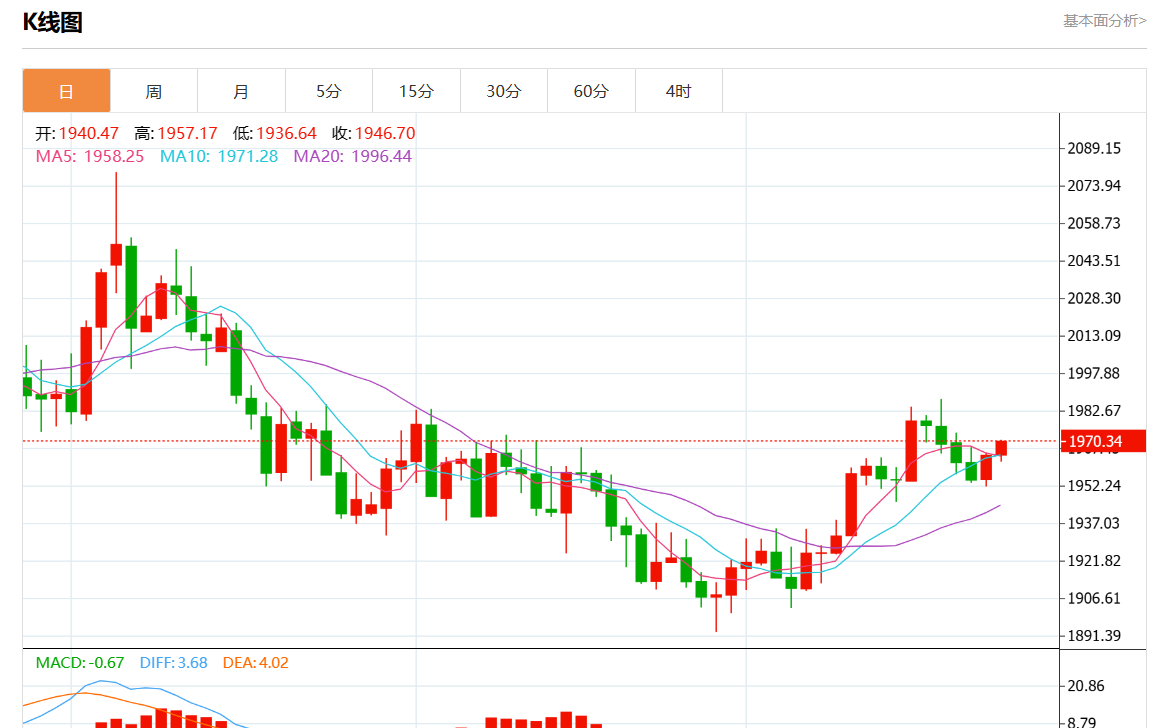The height and width of the screenshot is (728, 1171).
Task: Click the 2089.15 price axis label
Action: (x=1094, y=149)
